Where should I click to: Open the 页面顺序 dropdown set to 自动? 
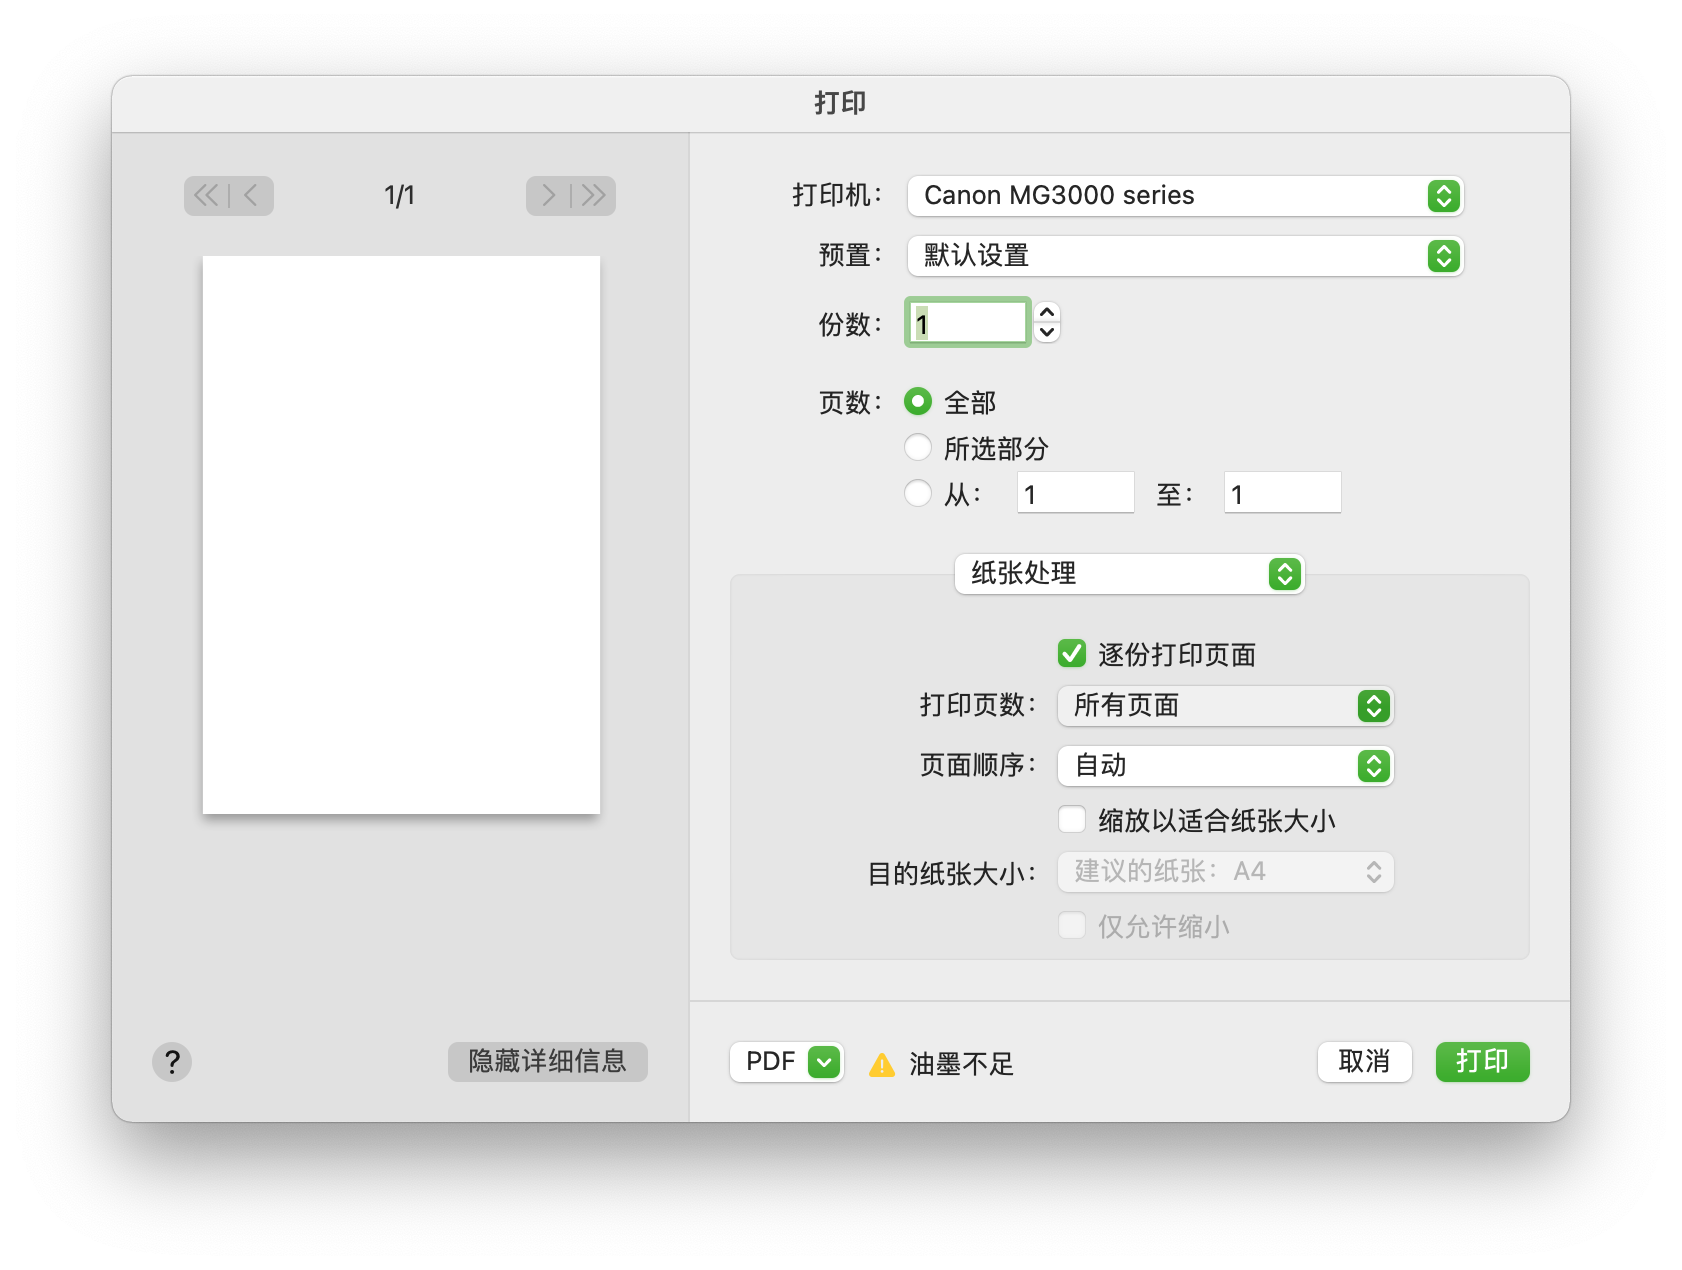tap(1225, 766)
